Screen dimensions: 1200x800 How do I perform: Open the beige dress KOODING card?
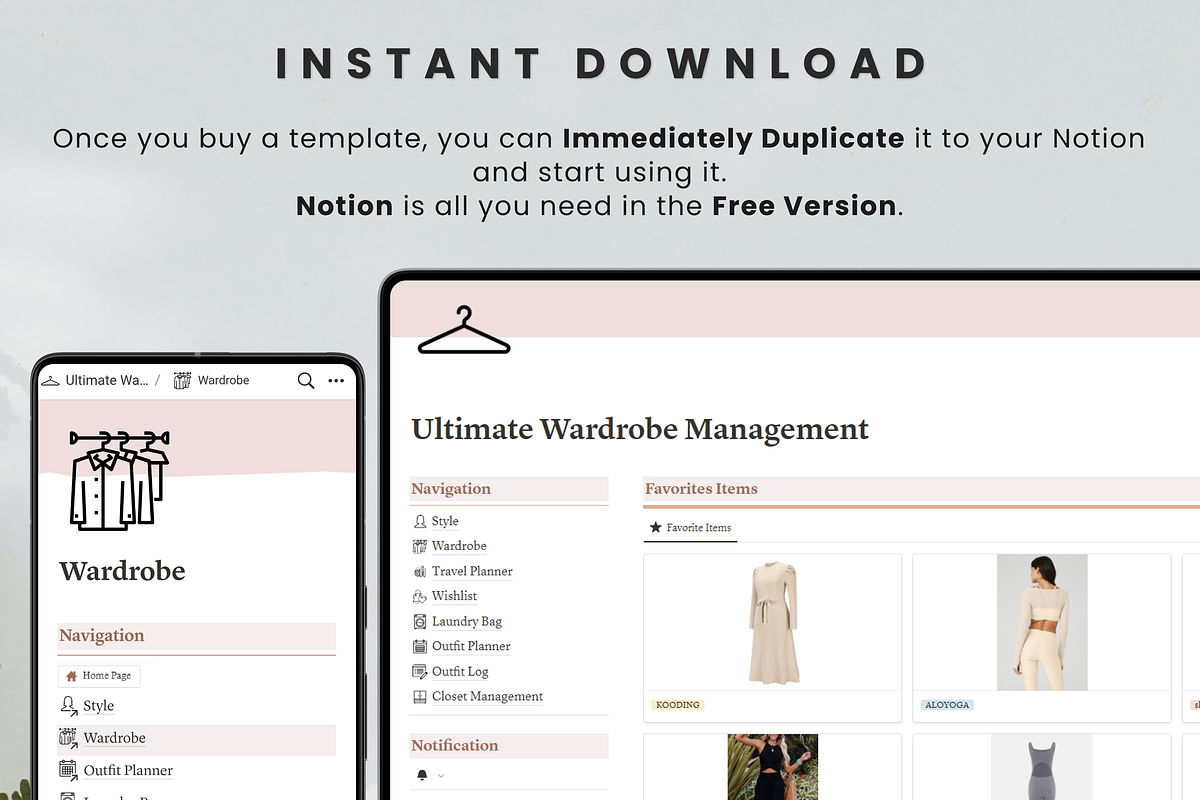[x=772, y=638]
